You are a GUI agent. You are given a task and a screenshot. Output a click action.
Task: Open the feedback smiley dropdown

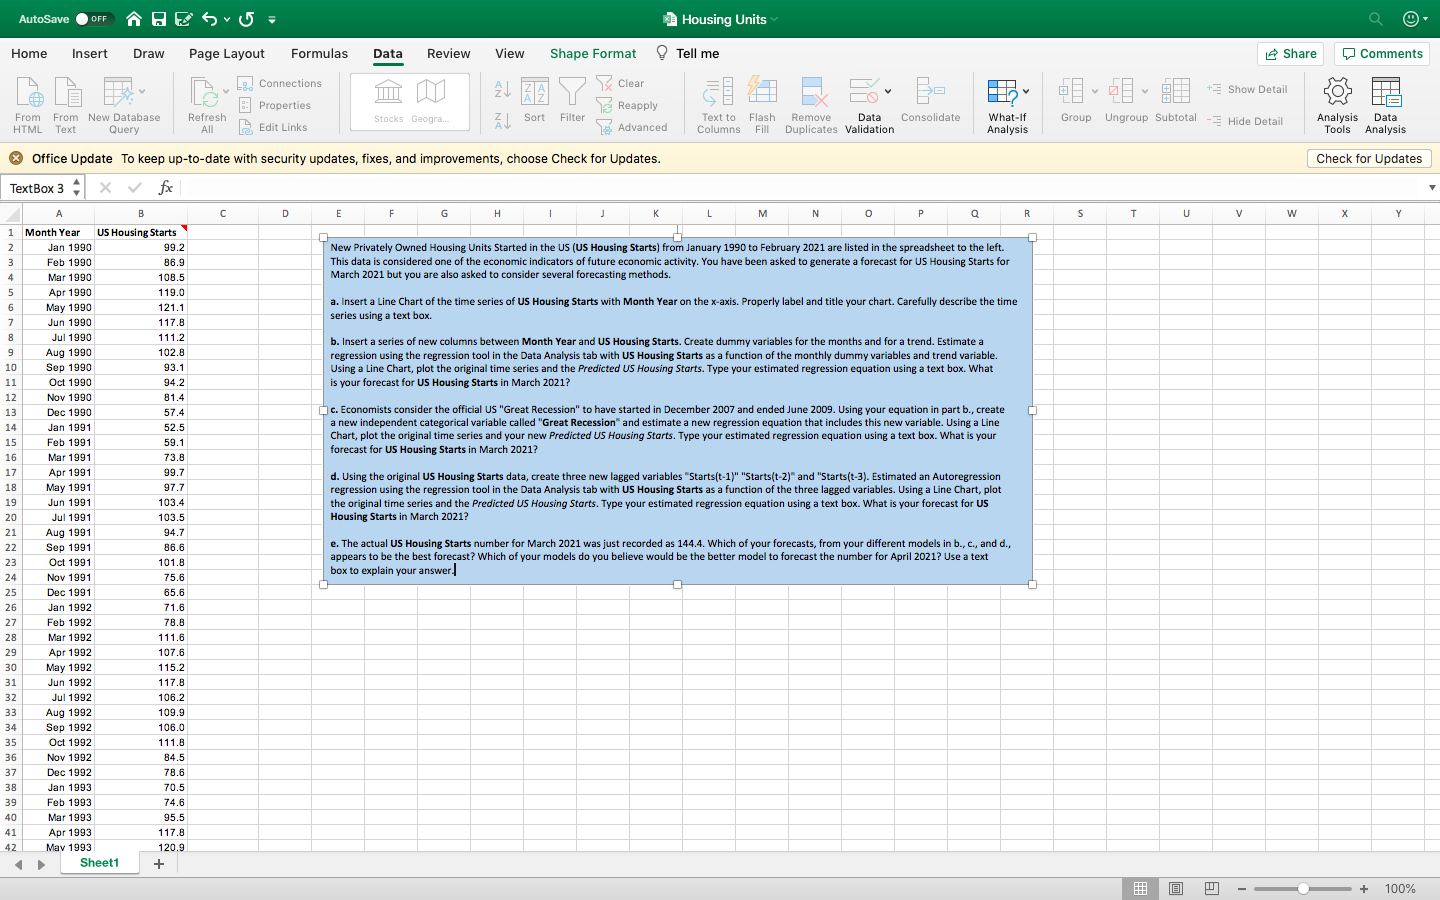1415,19
